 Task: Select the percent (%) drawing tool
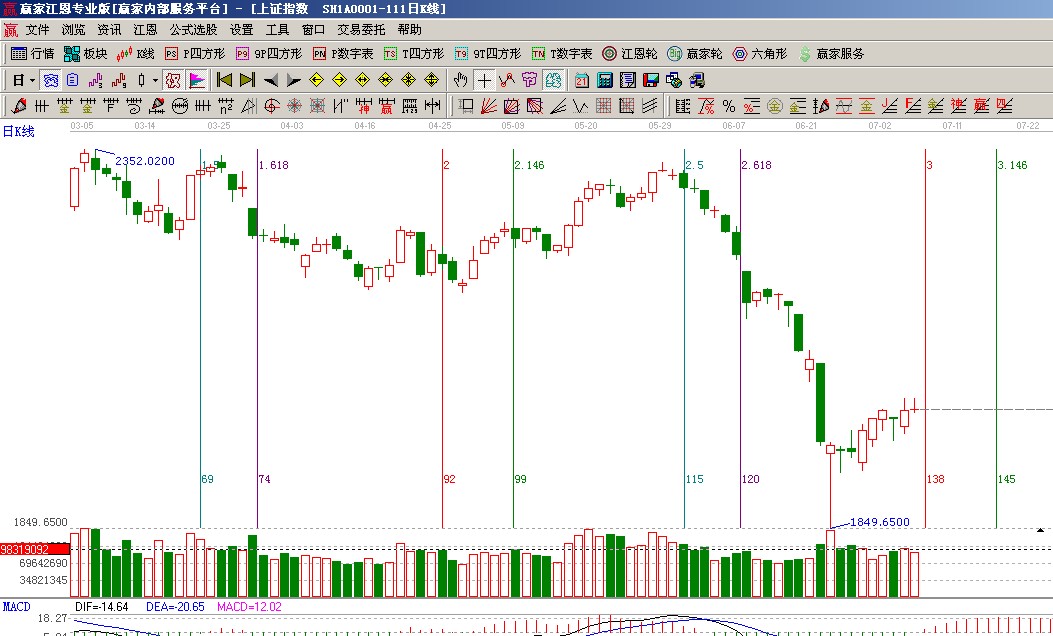[x=728, y=106]
